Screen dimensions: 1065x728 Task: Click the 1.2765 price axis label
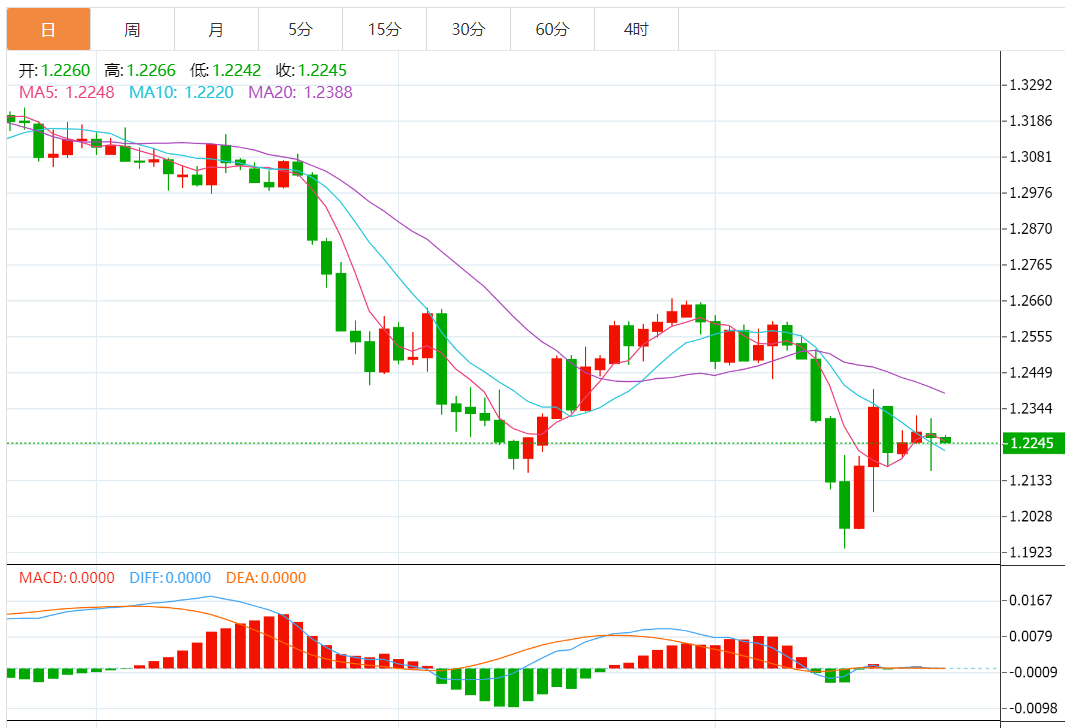(x=1030, y=265)
